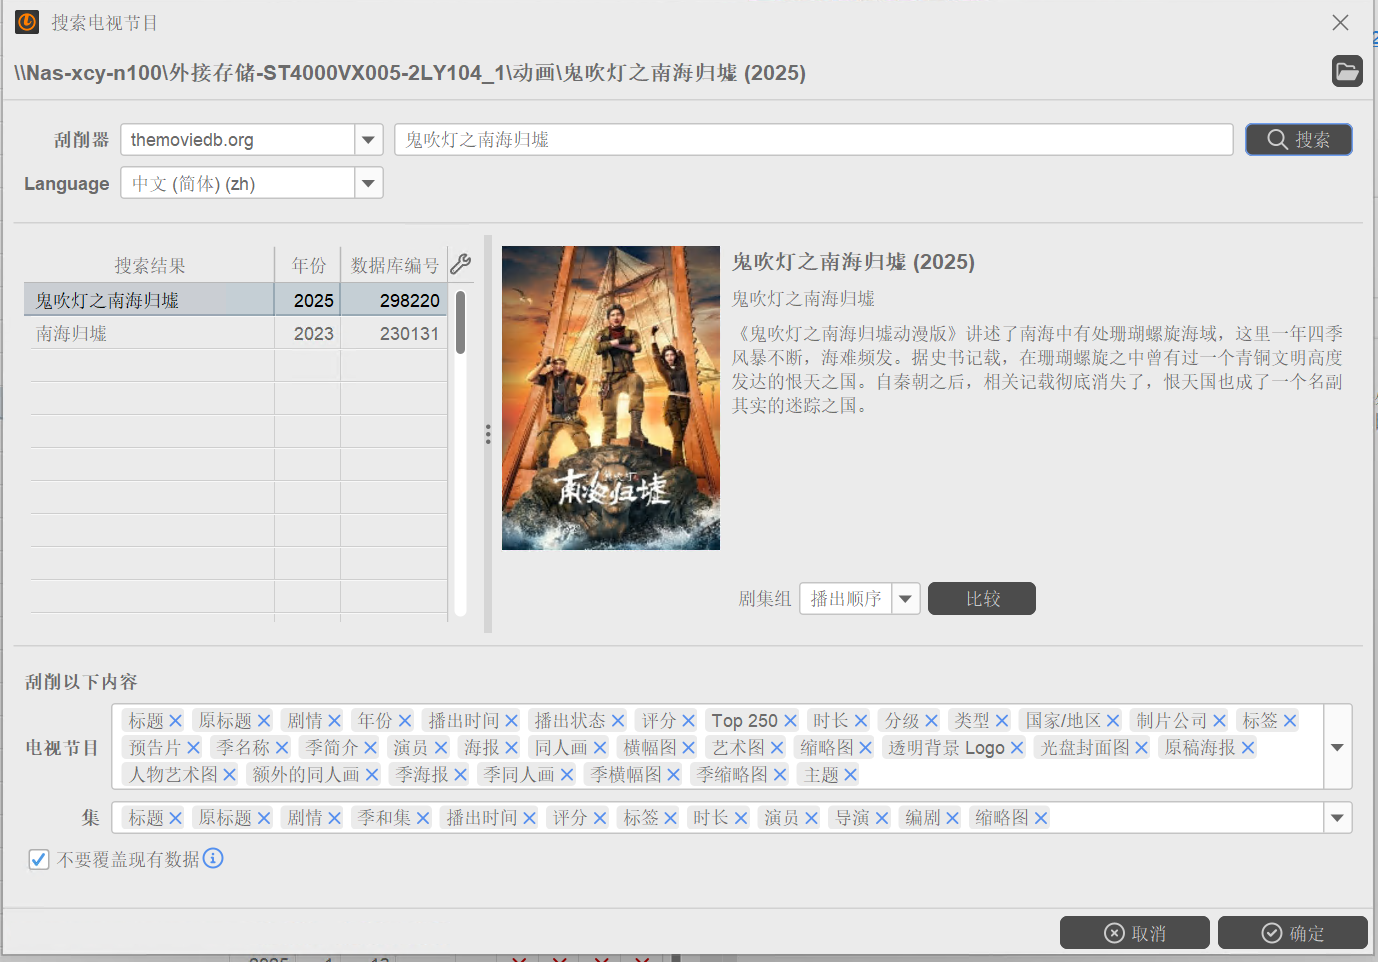Remove the 标题 tag from 电视节目
Image resolution: width=1378 pixels, height=962 pixels.
(175, 720)
